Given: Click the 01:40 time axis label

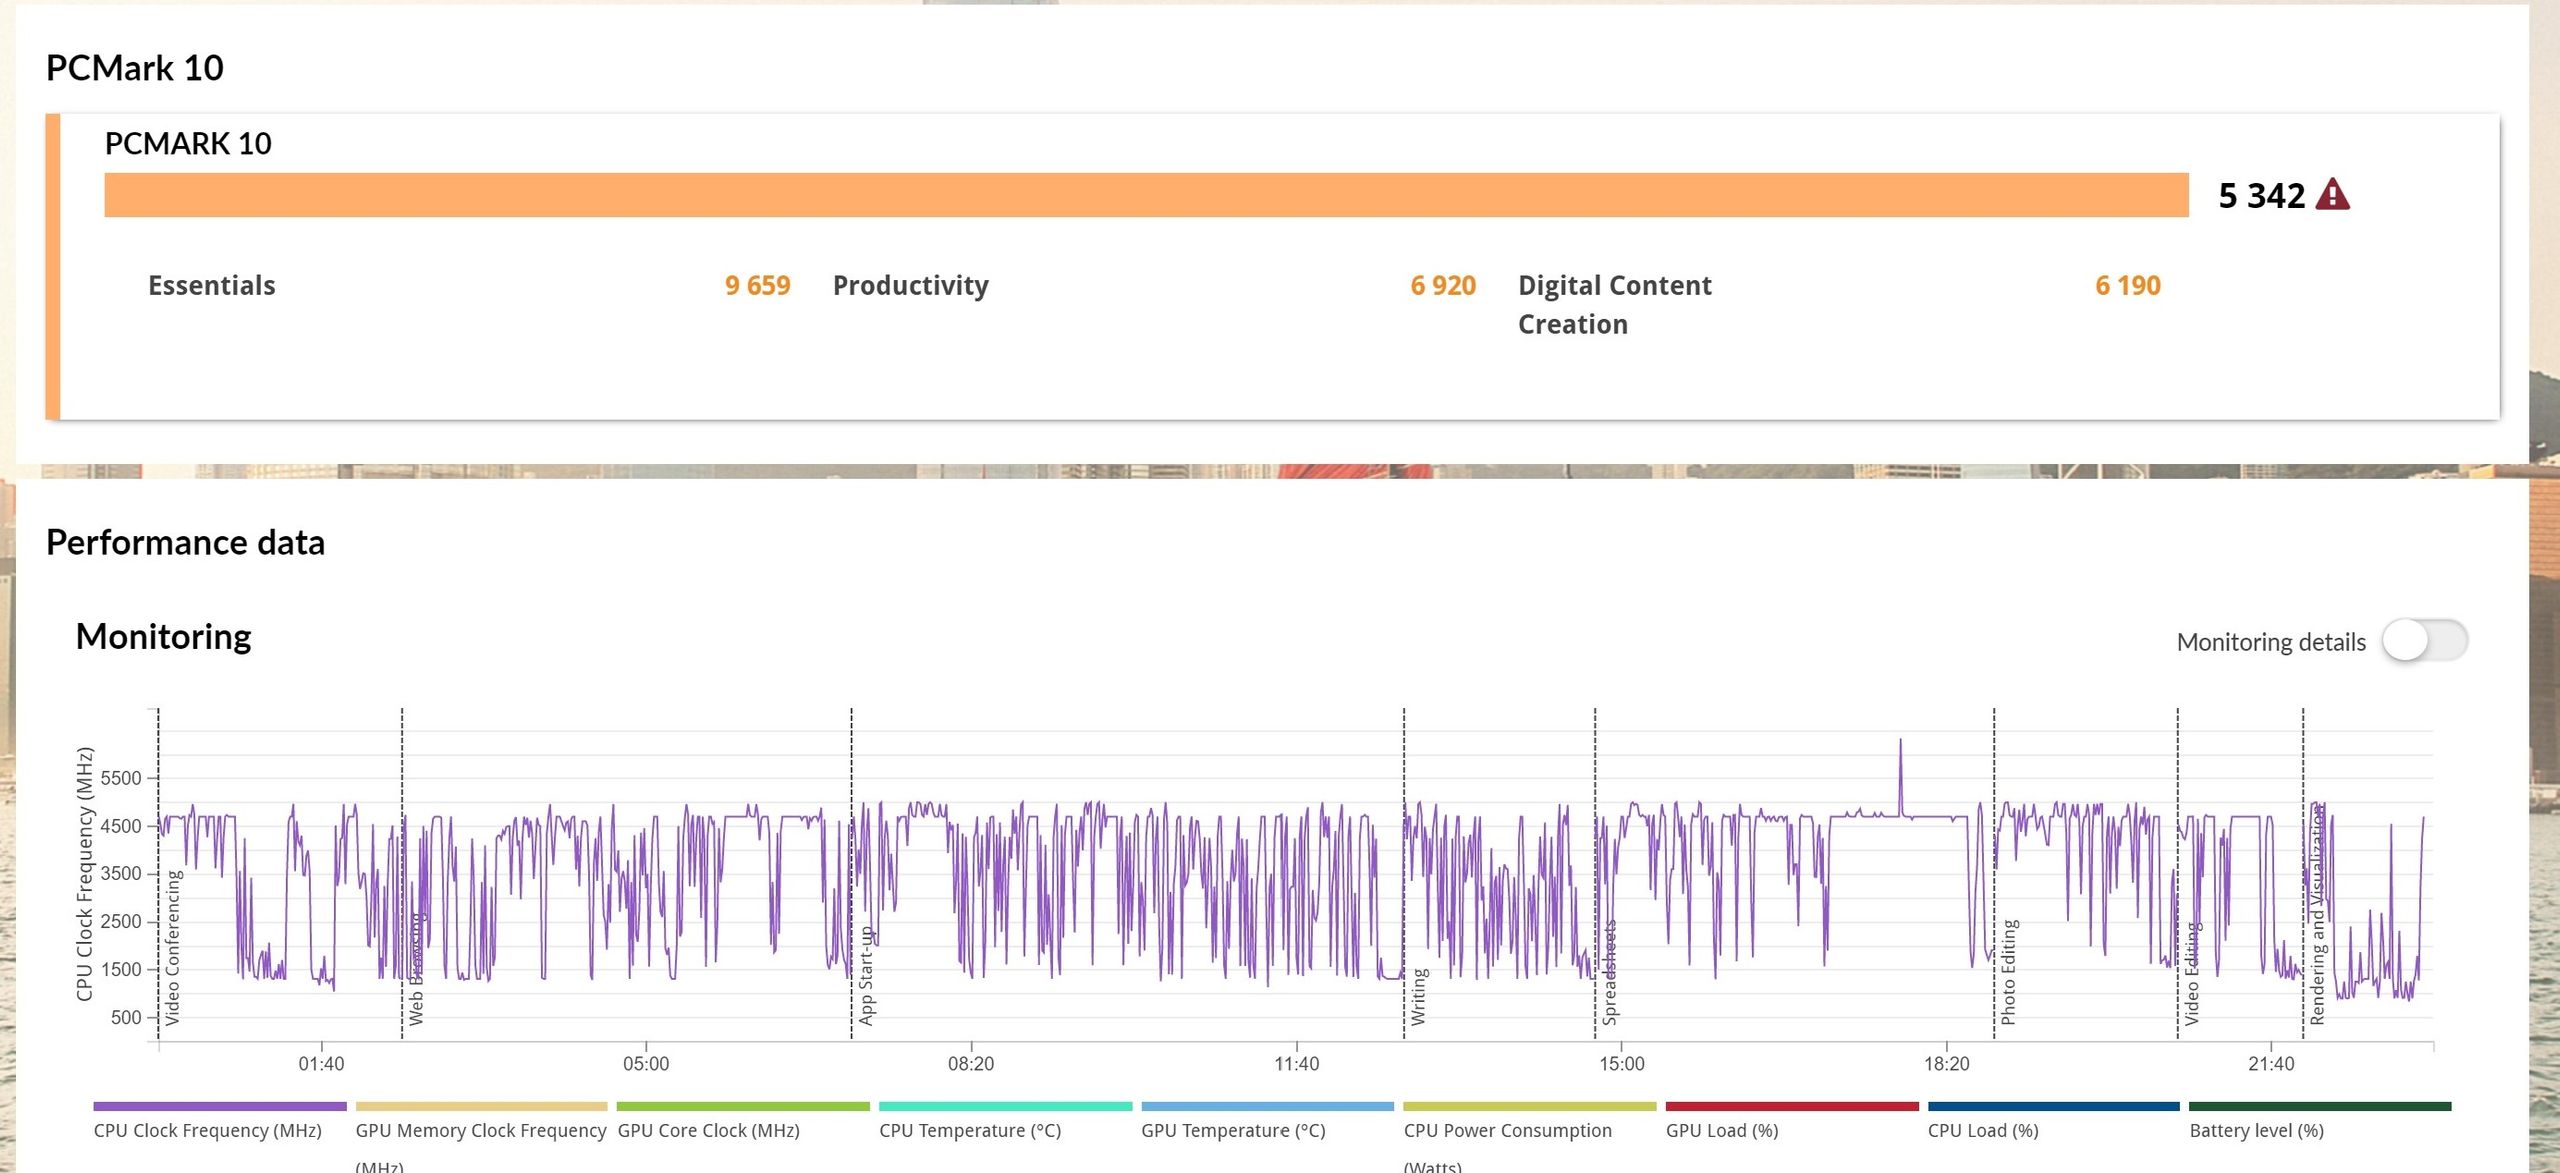Looking at the screenshot, I should click(x=321, y=1064).
